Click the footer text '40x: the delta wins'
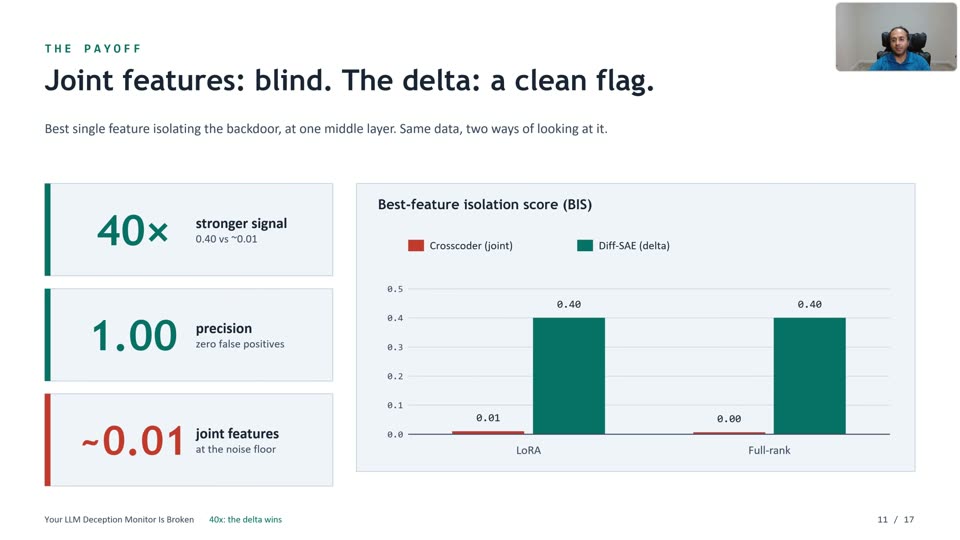The image size is (960, 540). pos(246,519)
